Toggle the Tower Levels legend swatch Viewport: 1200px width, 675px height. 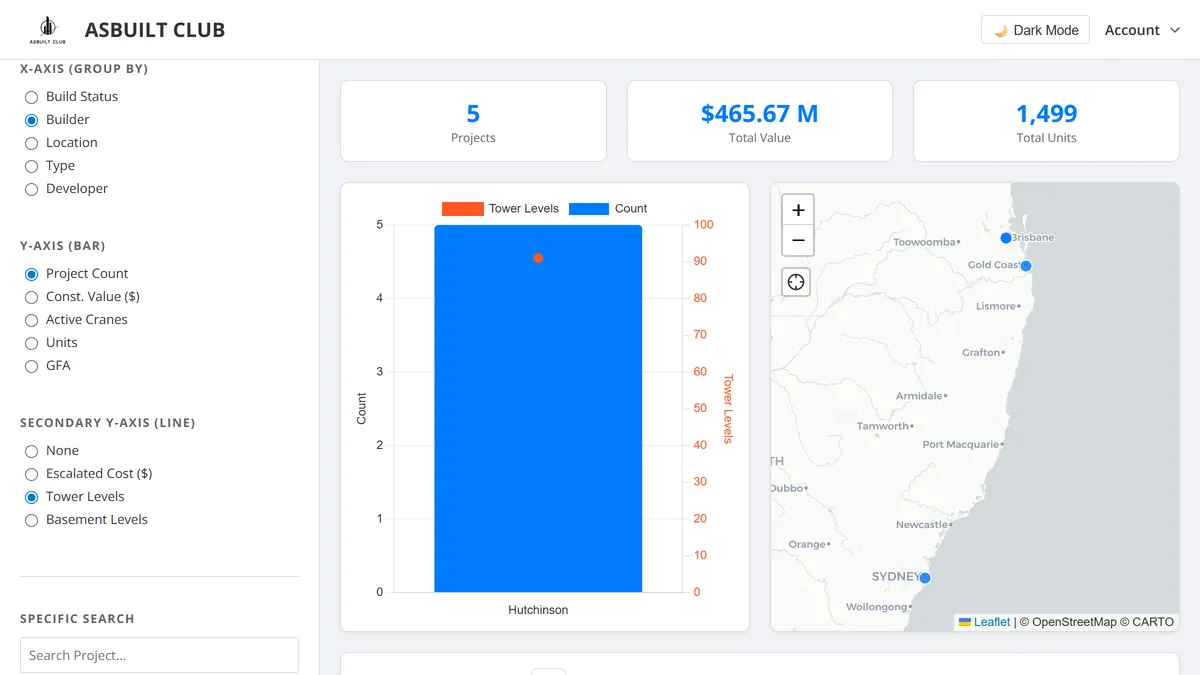[463, 209]
